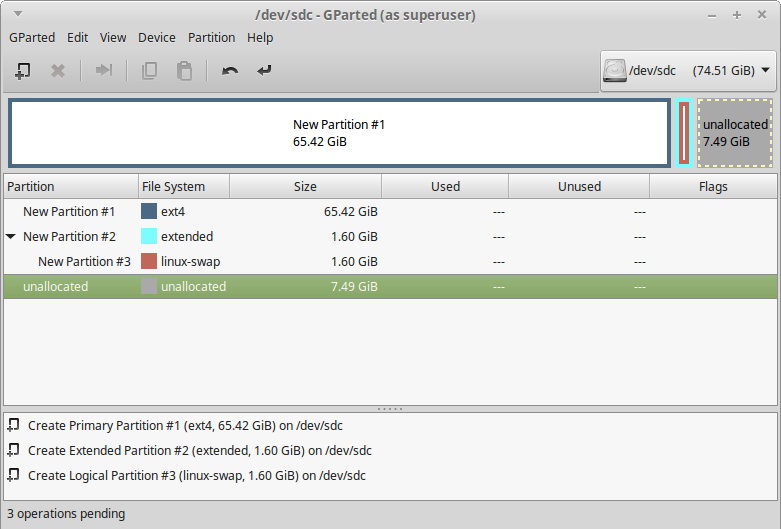Viewport: 781px width, 529px height.
Task: Select the New Partition #2 table row
Action: (x=390, y=236)
